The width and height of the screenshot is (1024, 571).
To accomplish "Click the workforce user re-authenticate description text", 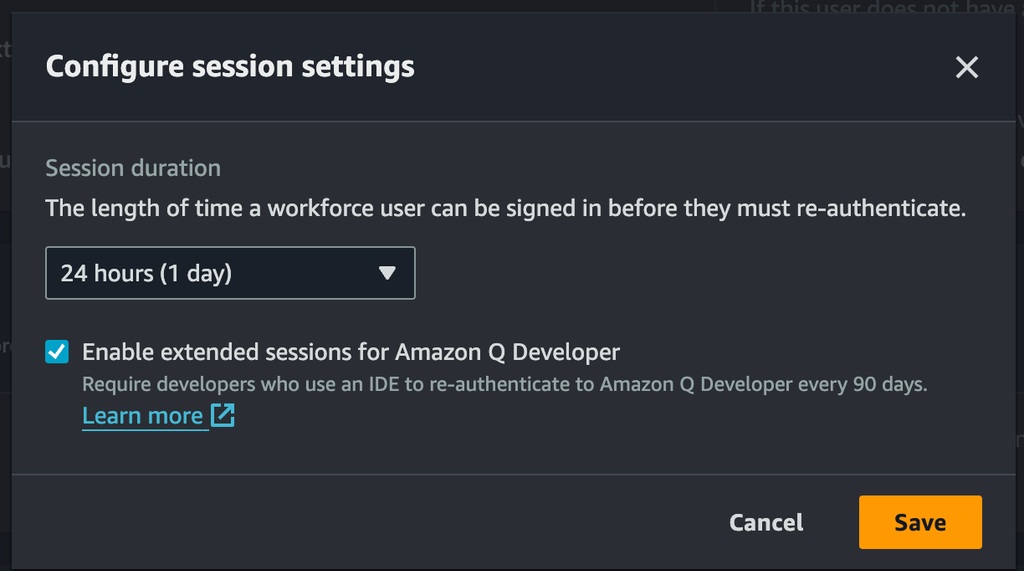I will pyautogui.click(x=505, y=210).
